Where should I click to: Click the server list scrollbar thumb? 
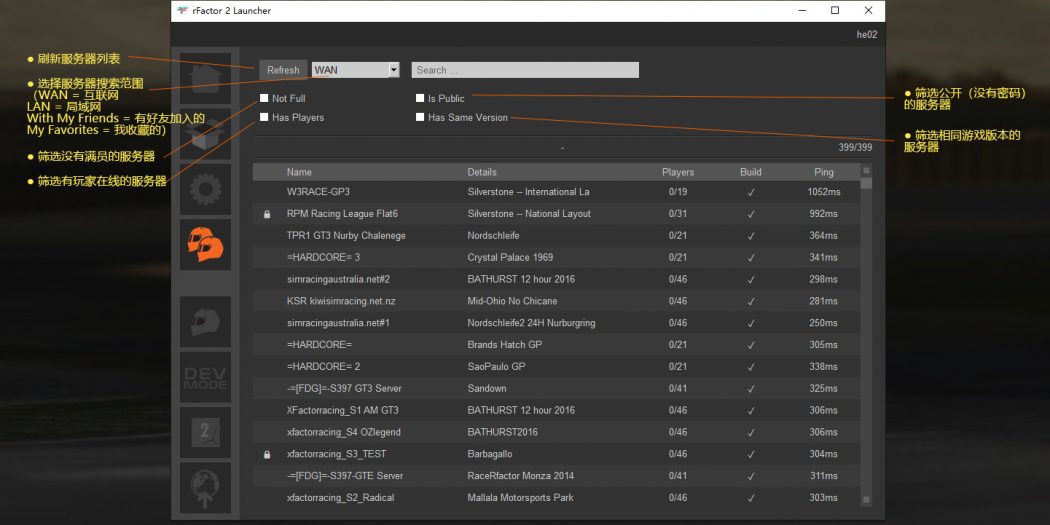(866, 183)
